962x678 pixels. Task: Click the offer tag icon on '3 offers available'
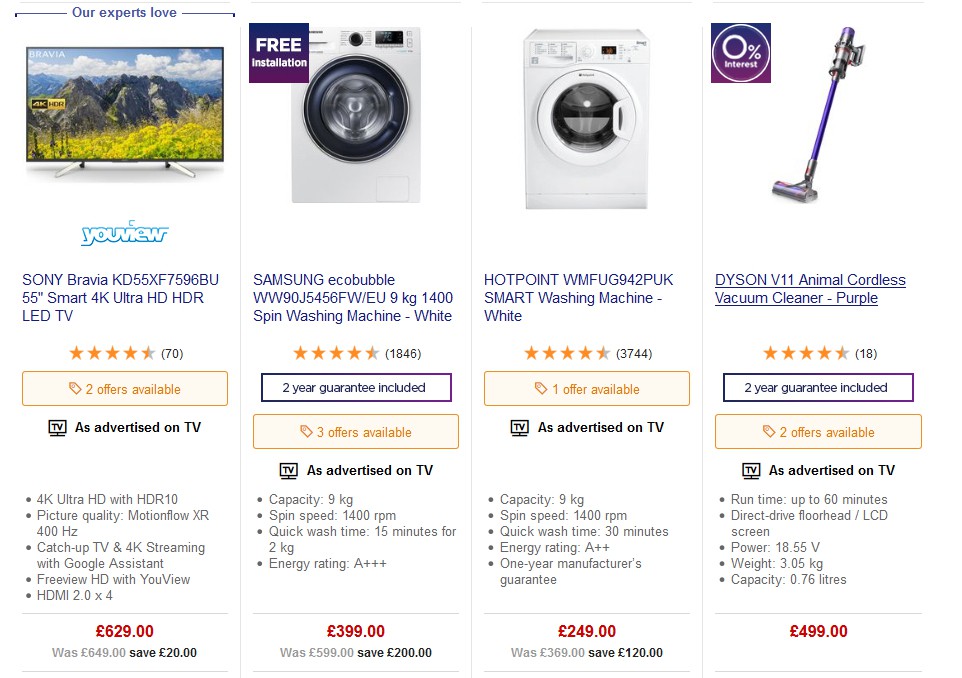308,431
